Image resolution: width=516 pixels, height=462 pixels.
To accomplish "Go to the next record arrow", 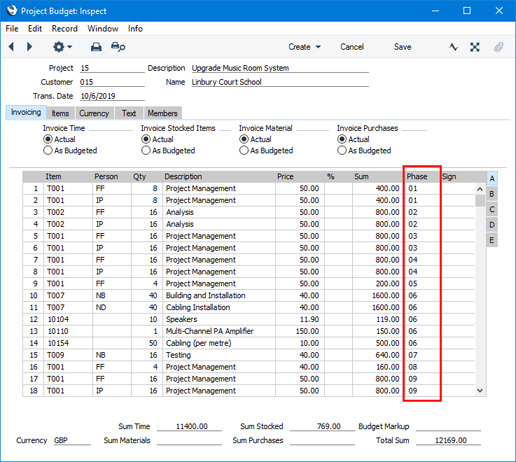I will [x=29, y=47].
